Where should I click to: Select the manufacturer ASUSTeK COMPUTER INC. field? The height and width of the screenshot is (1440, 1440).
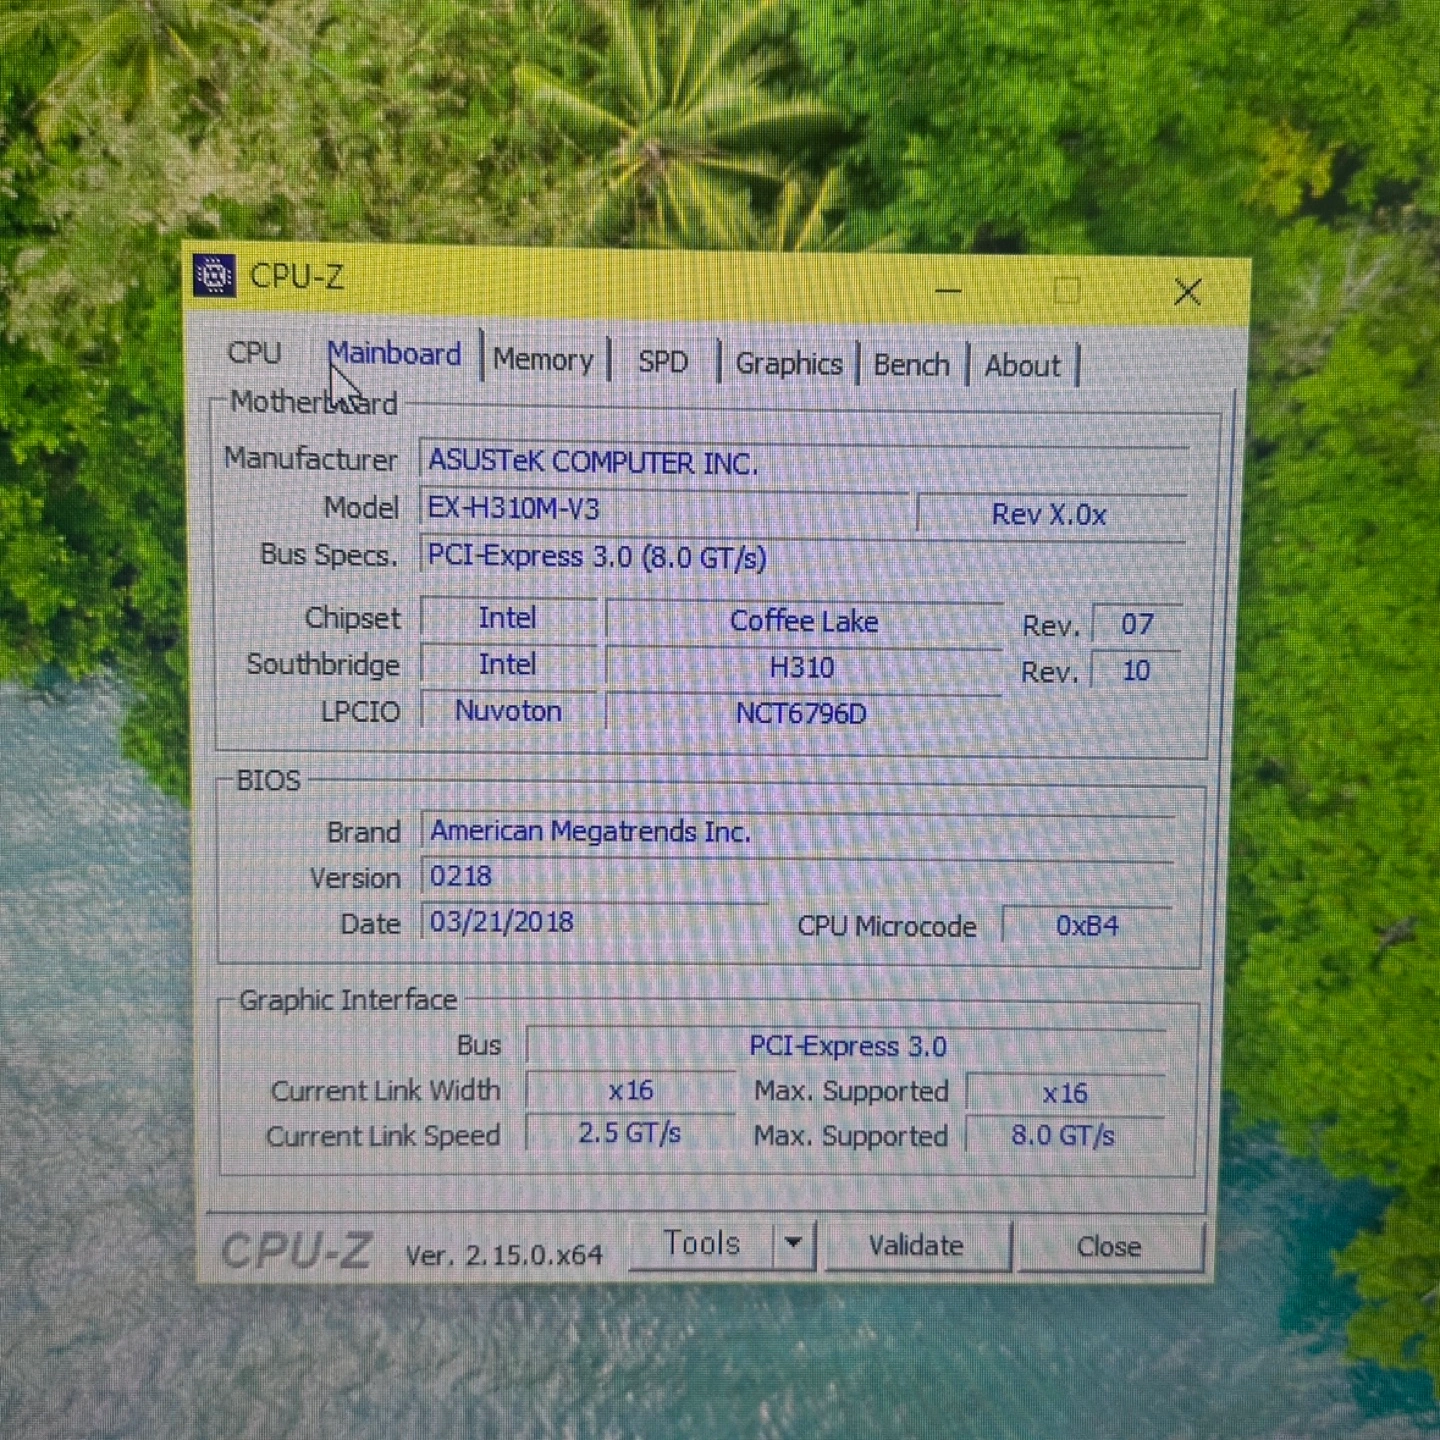pos(804,463)
